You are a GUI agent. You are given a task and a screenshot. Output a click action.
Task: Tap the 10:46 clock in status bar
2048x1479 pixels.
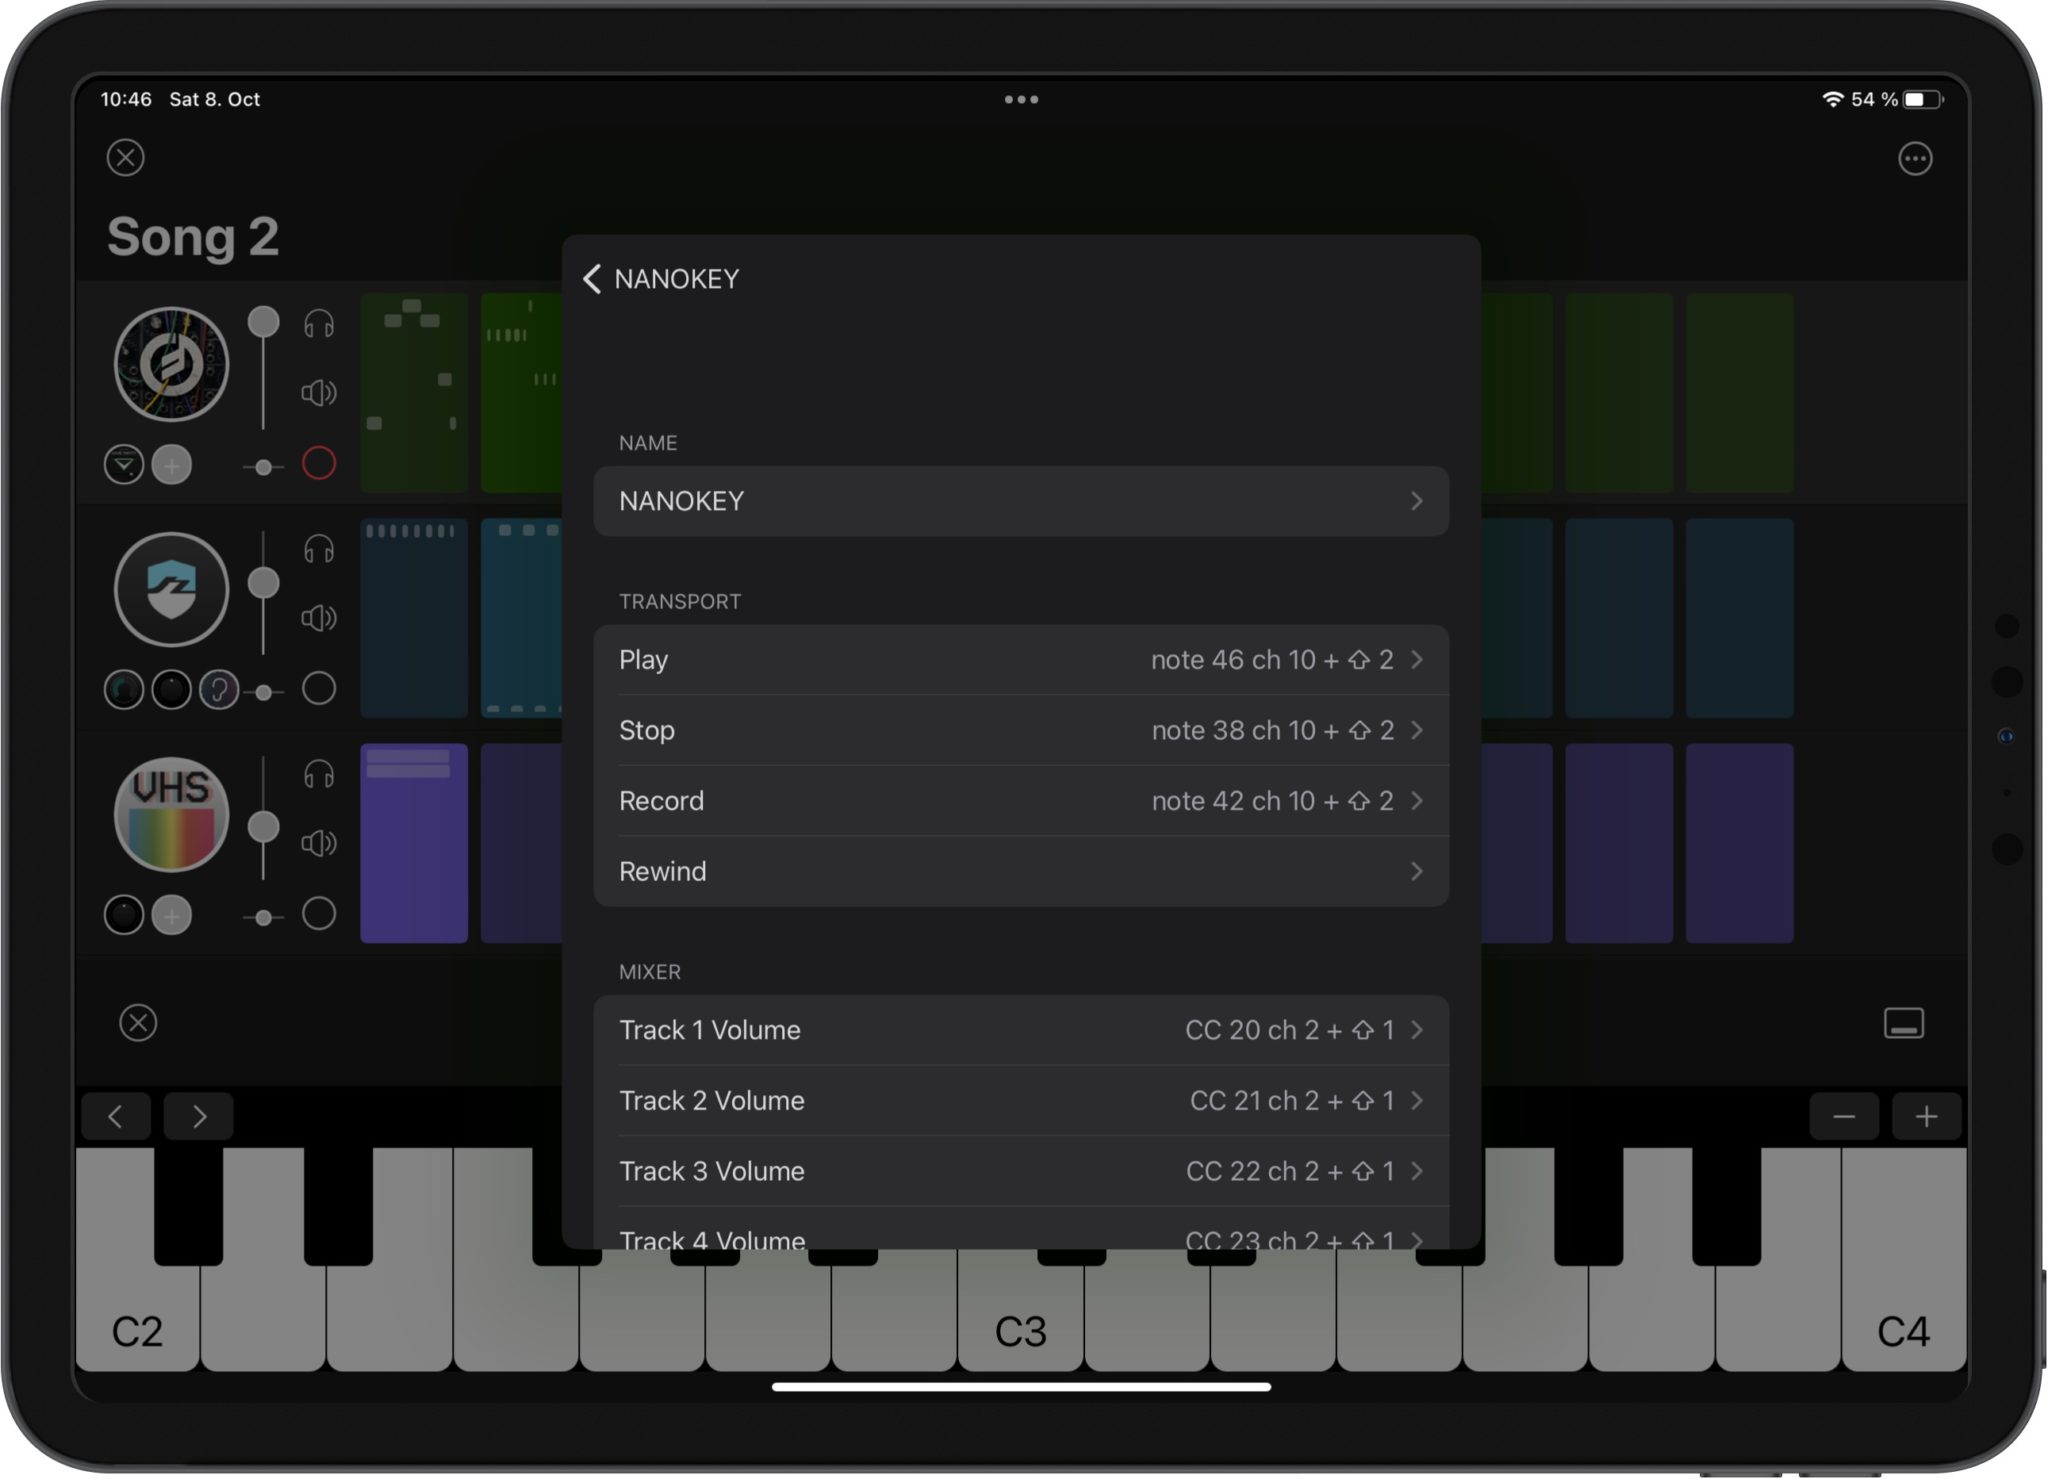[126, 99]
